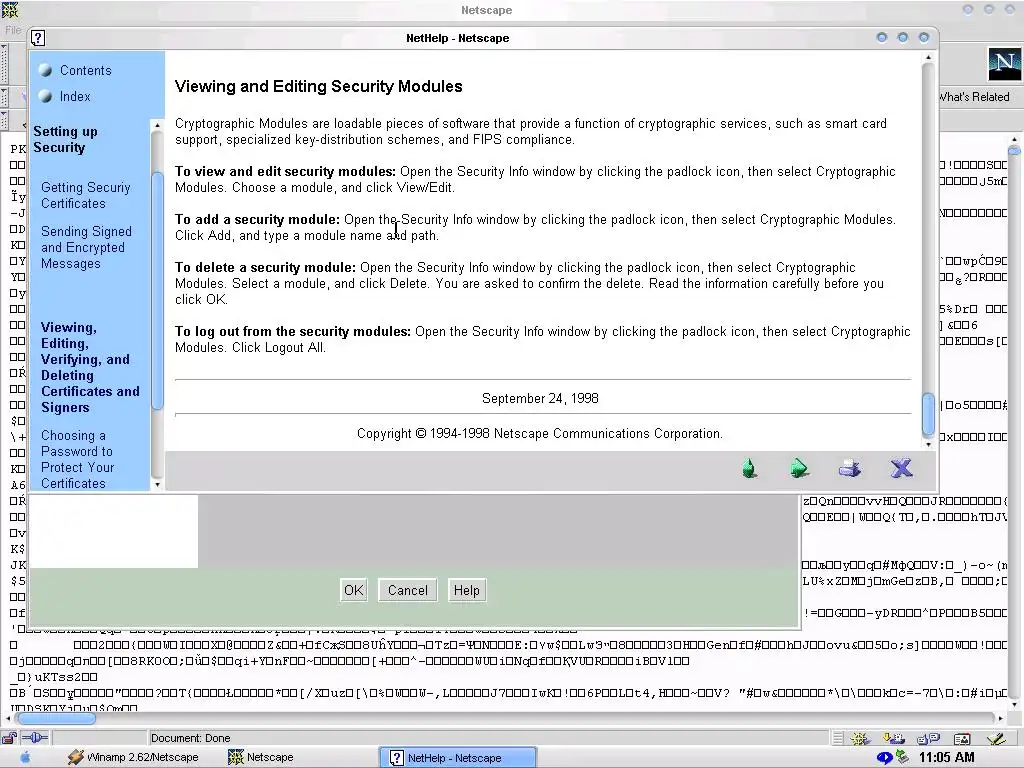The width and height of the screenshot is (1024, 768).
Task: Click OK in the background dialog
Action: click(353, 590)
